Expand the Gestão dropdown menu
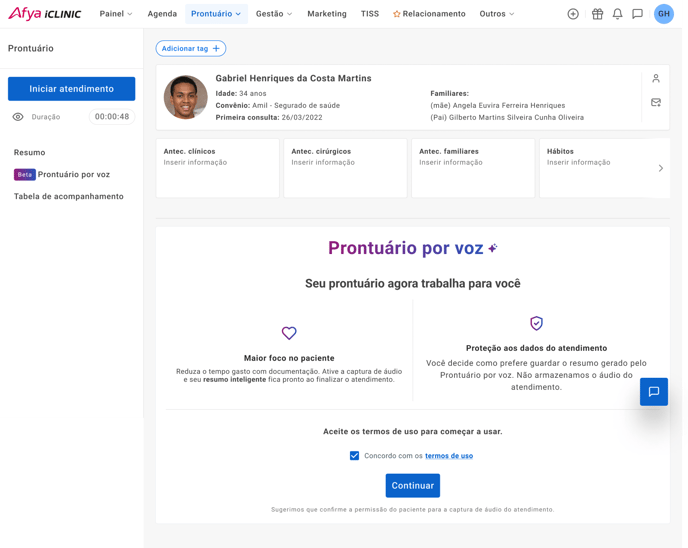Image resolution: width=688 pixels, height=548 pixels. [274, 14]
